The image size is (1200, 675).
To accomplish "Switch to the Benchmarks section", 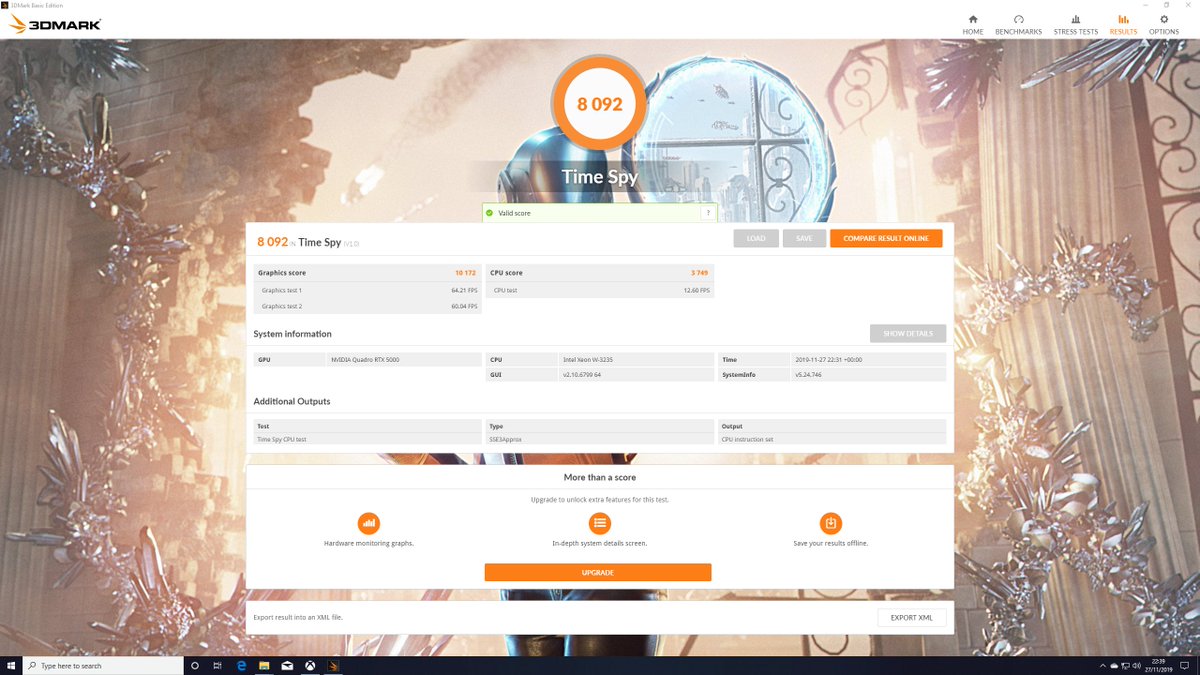I will pyautogui.click(x=1018, y=20).
